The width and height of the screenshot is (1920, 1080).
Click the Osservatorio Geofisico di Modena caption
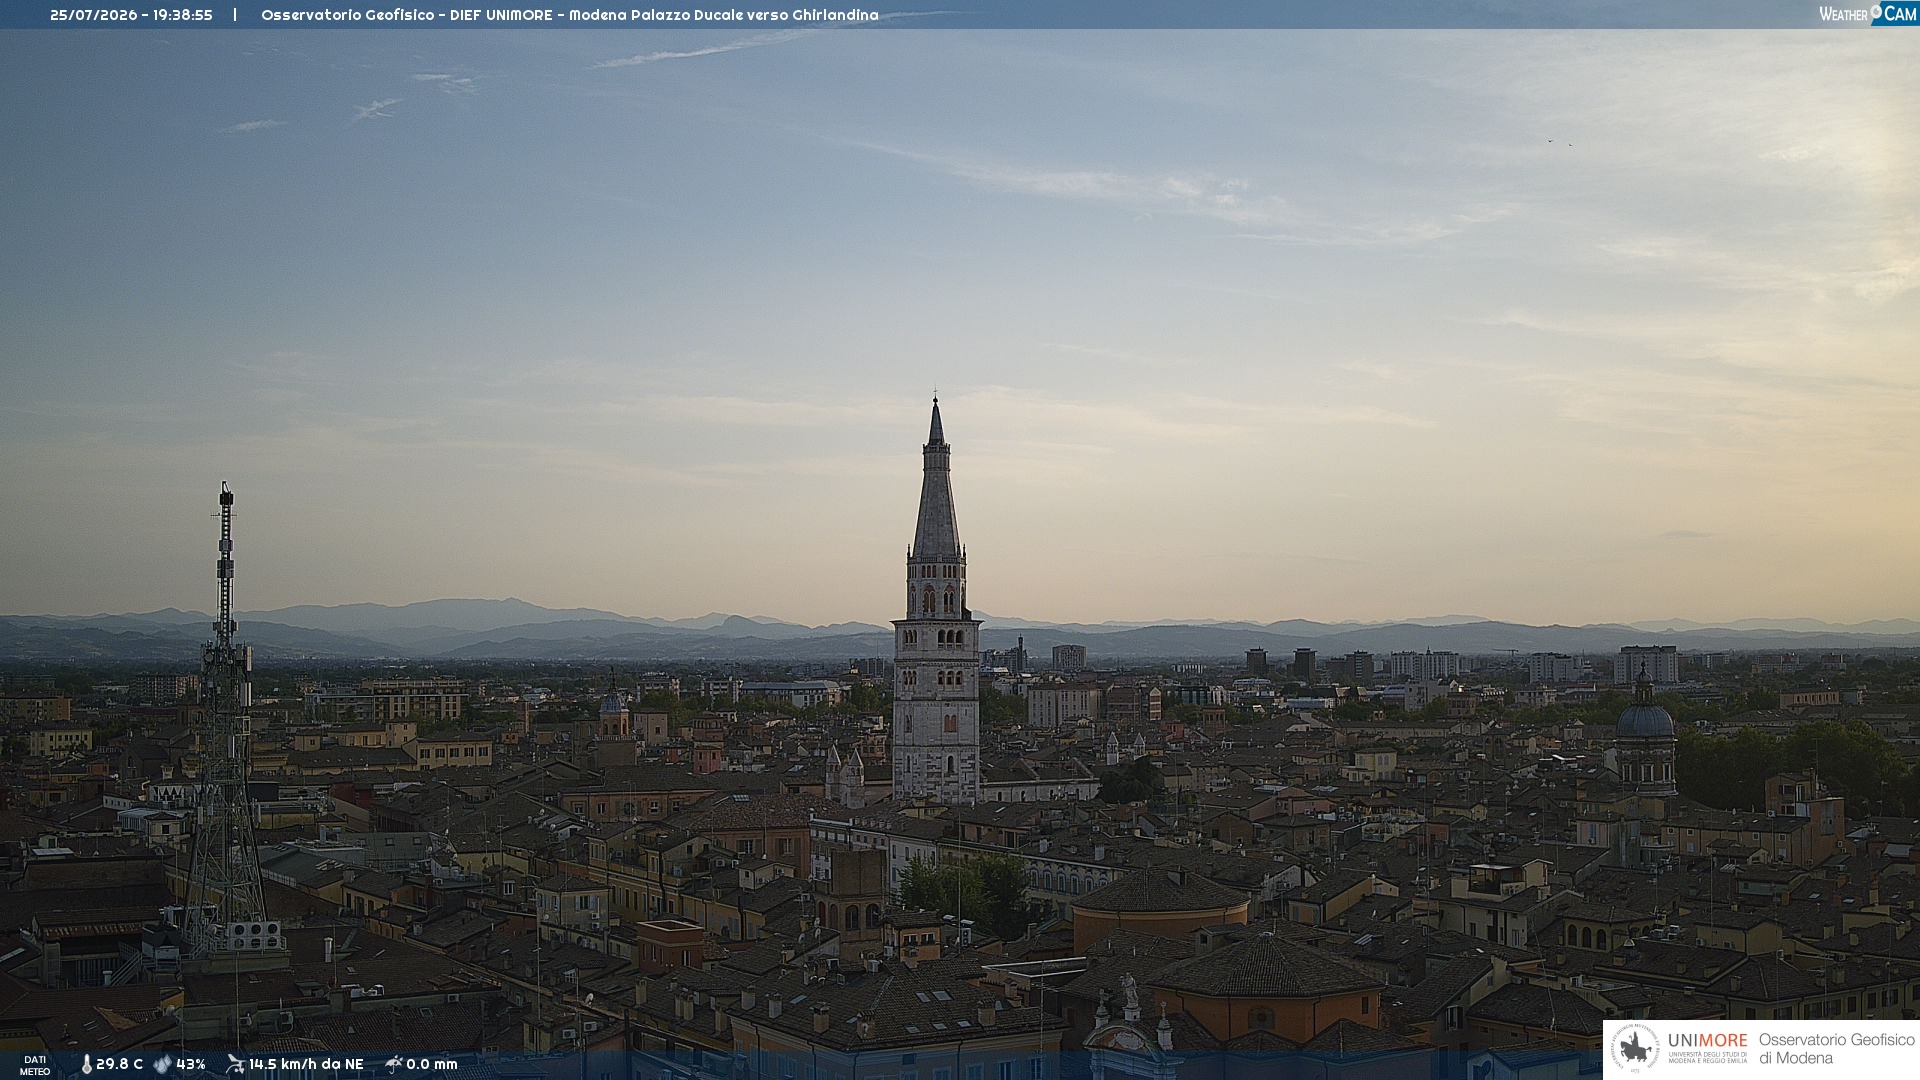pos(1836,1049)
